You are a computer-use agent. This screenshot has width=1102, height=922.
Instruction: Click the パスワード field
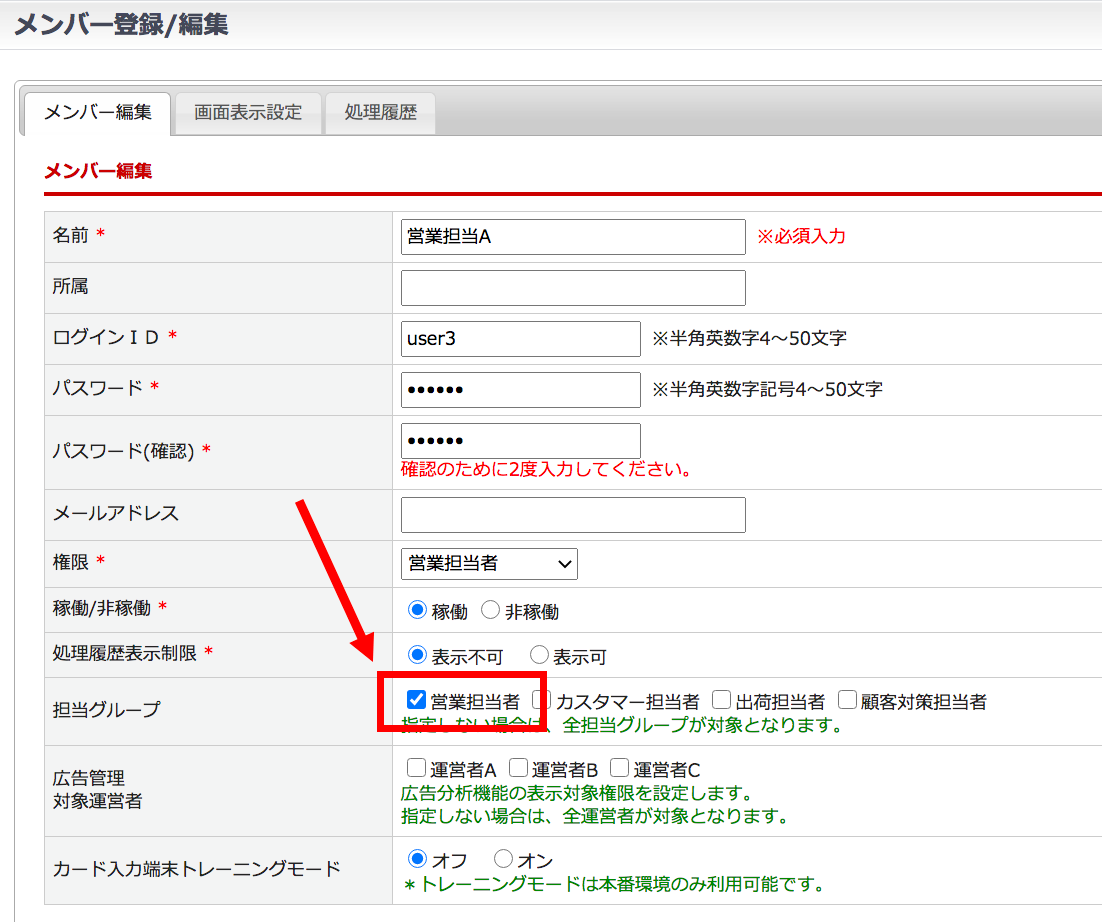tap(520, 390)
